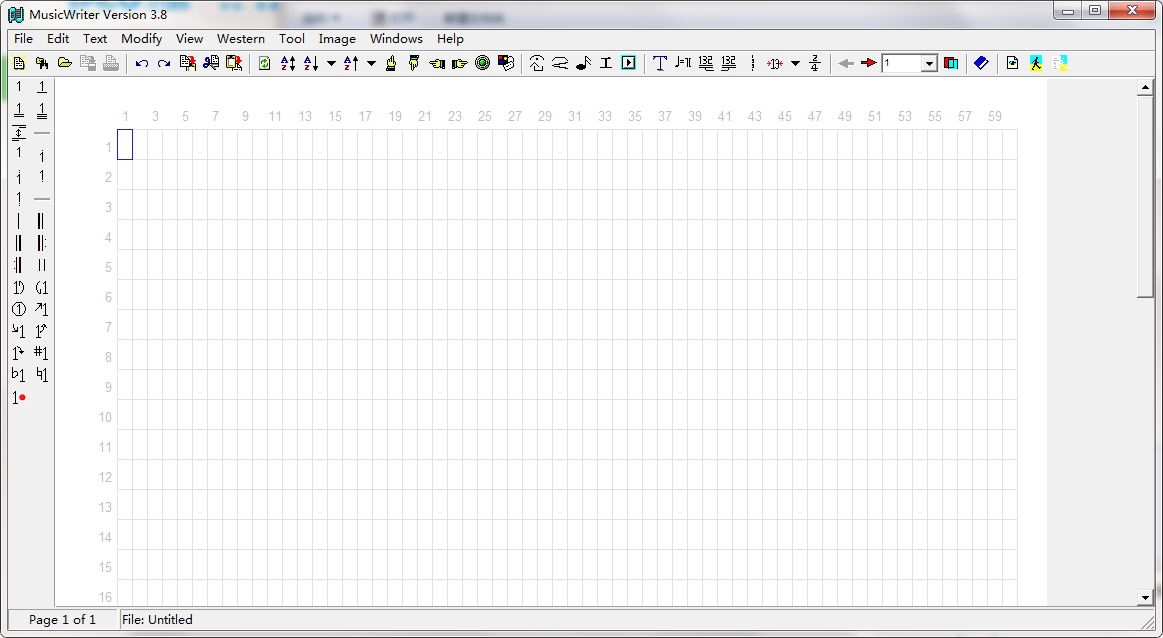The width and height of the screenshot is (1163, 638).
Task: Select the music note tool icon
Action: (583, 63)
